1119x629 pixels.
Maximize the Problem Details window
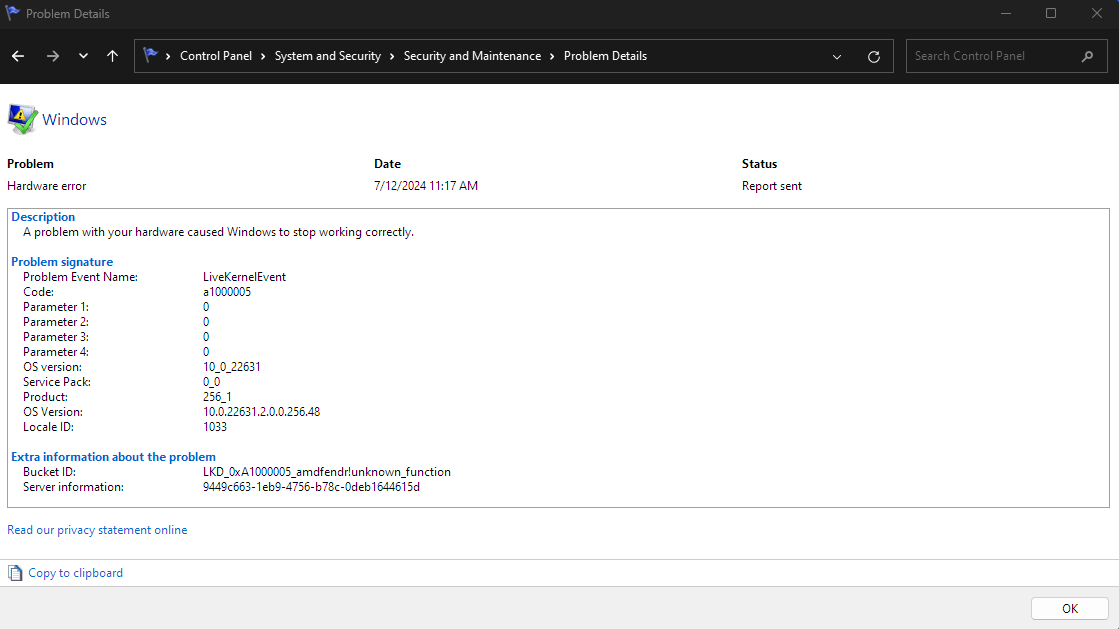click(1051, 14)
